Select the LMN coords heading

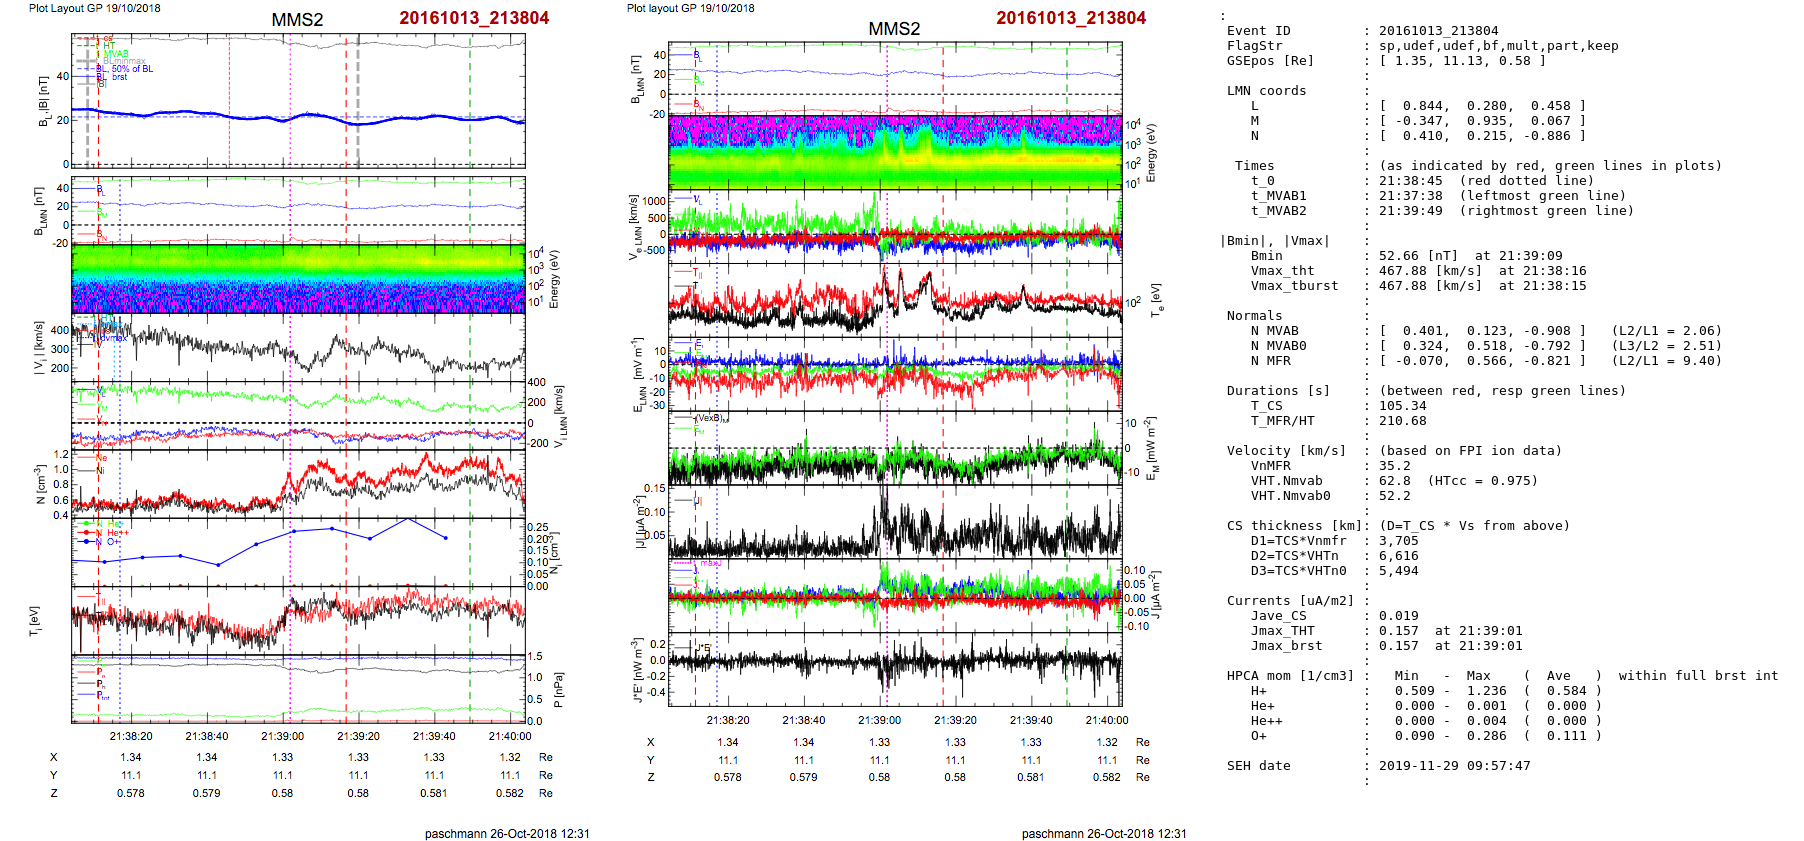point(1266,91)
